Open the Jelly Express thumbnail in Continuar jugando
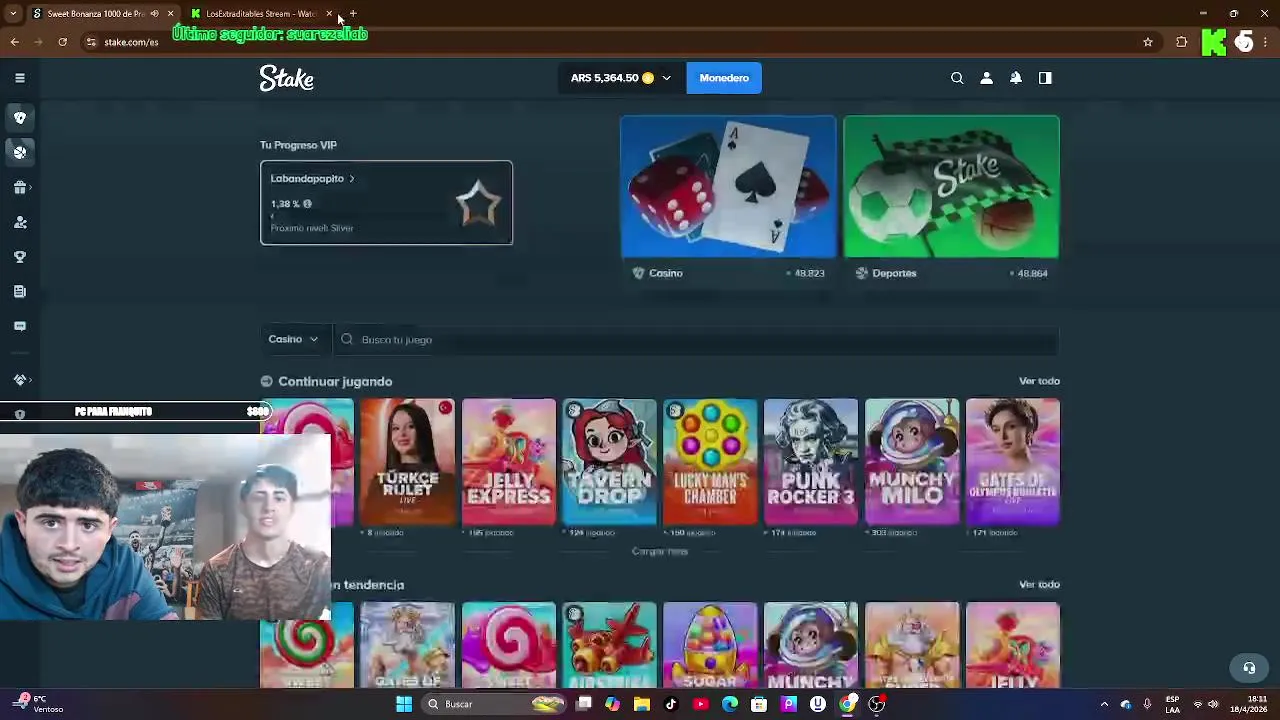1280x720 pixels. click(x=509, y=461)
